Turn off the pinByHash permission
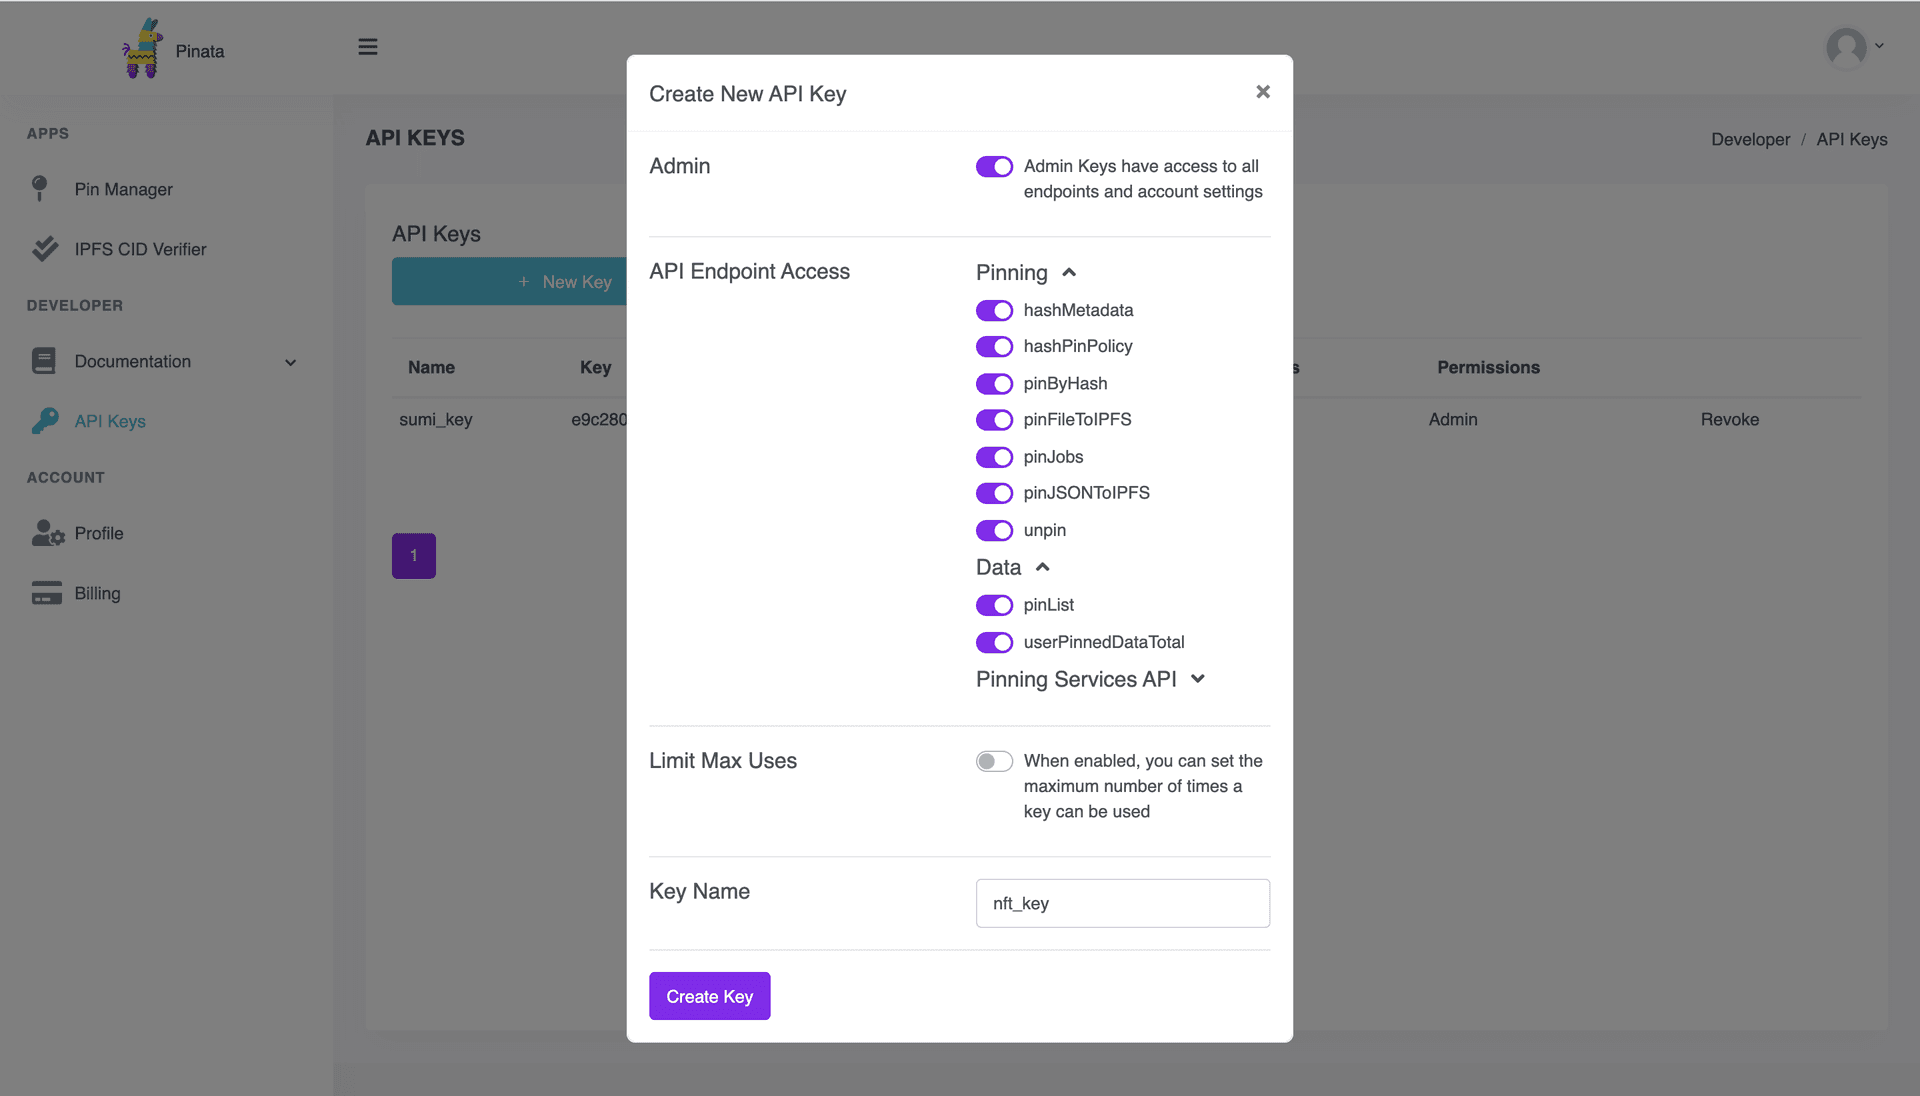Image resolution: width=1920 pixels, height=1096 pixels. pyautogui.click(x=994, y=383)
